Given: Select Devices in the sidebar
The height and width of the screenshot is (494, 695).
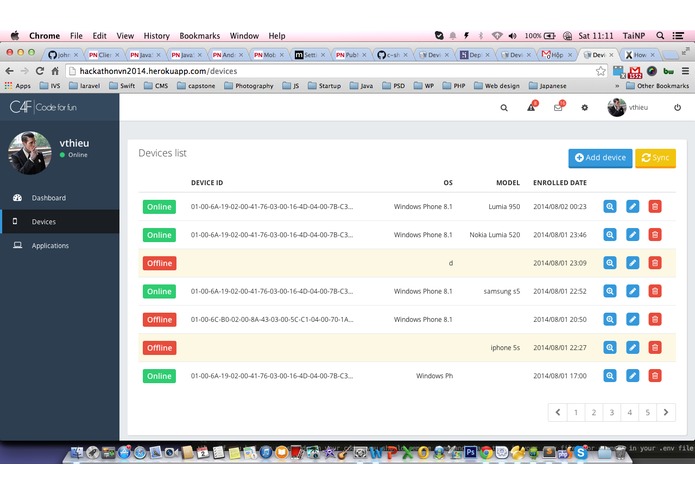Looking at the screenshot, I should pyautogui.click(x=59, y=222).
